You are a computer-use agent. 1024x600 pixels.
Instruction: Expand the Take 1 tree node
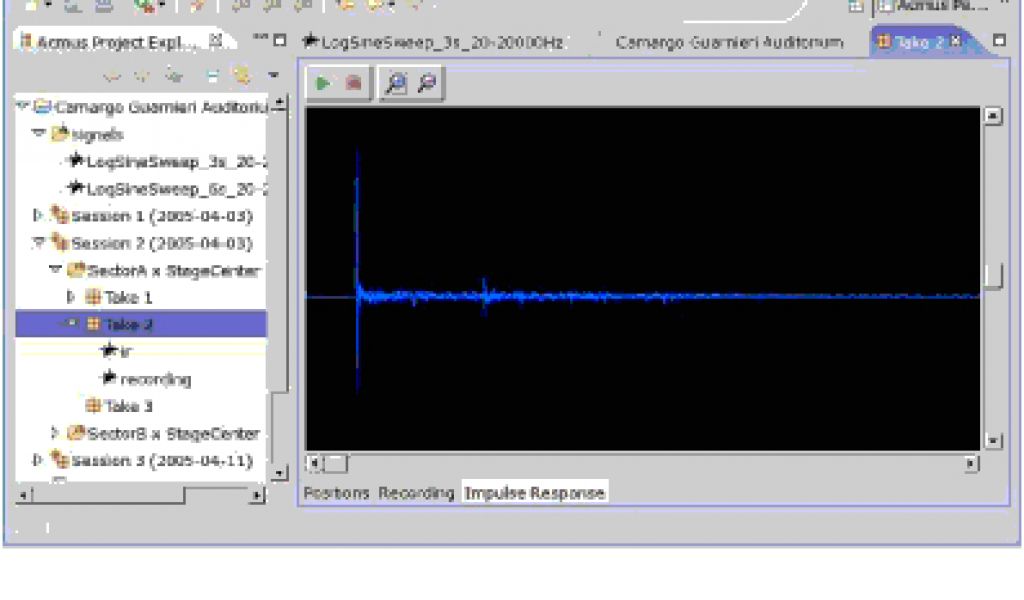click(71, 297)
